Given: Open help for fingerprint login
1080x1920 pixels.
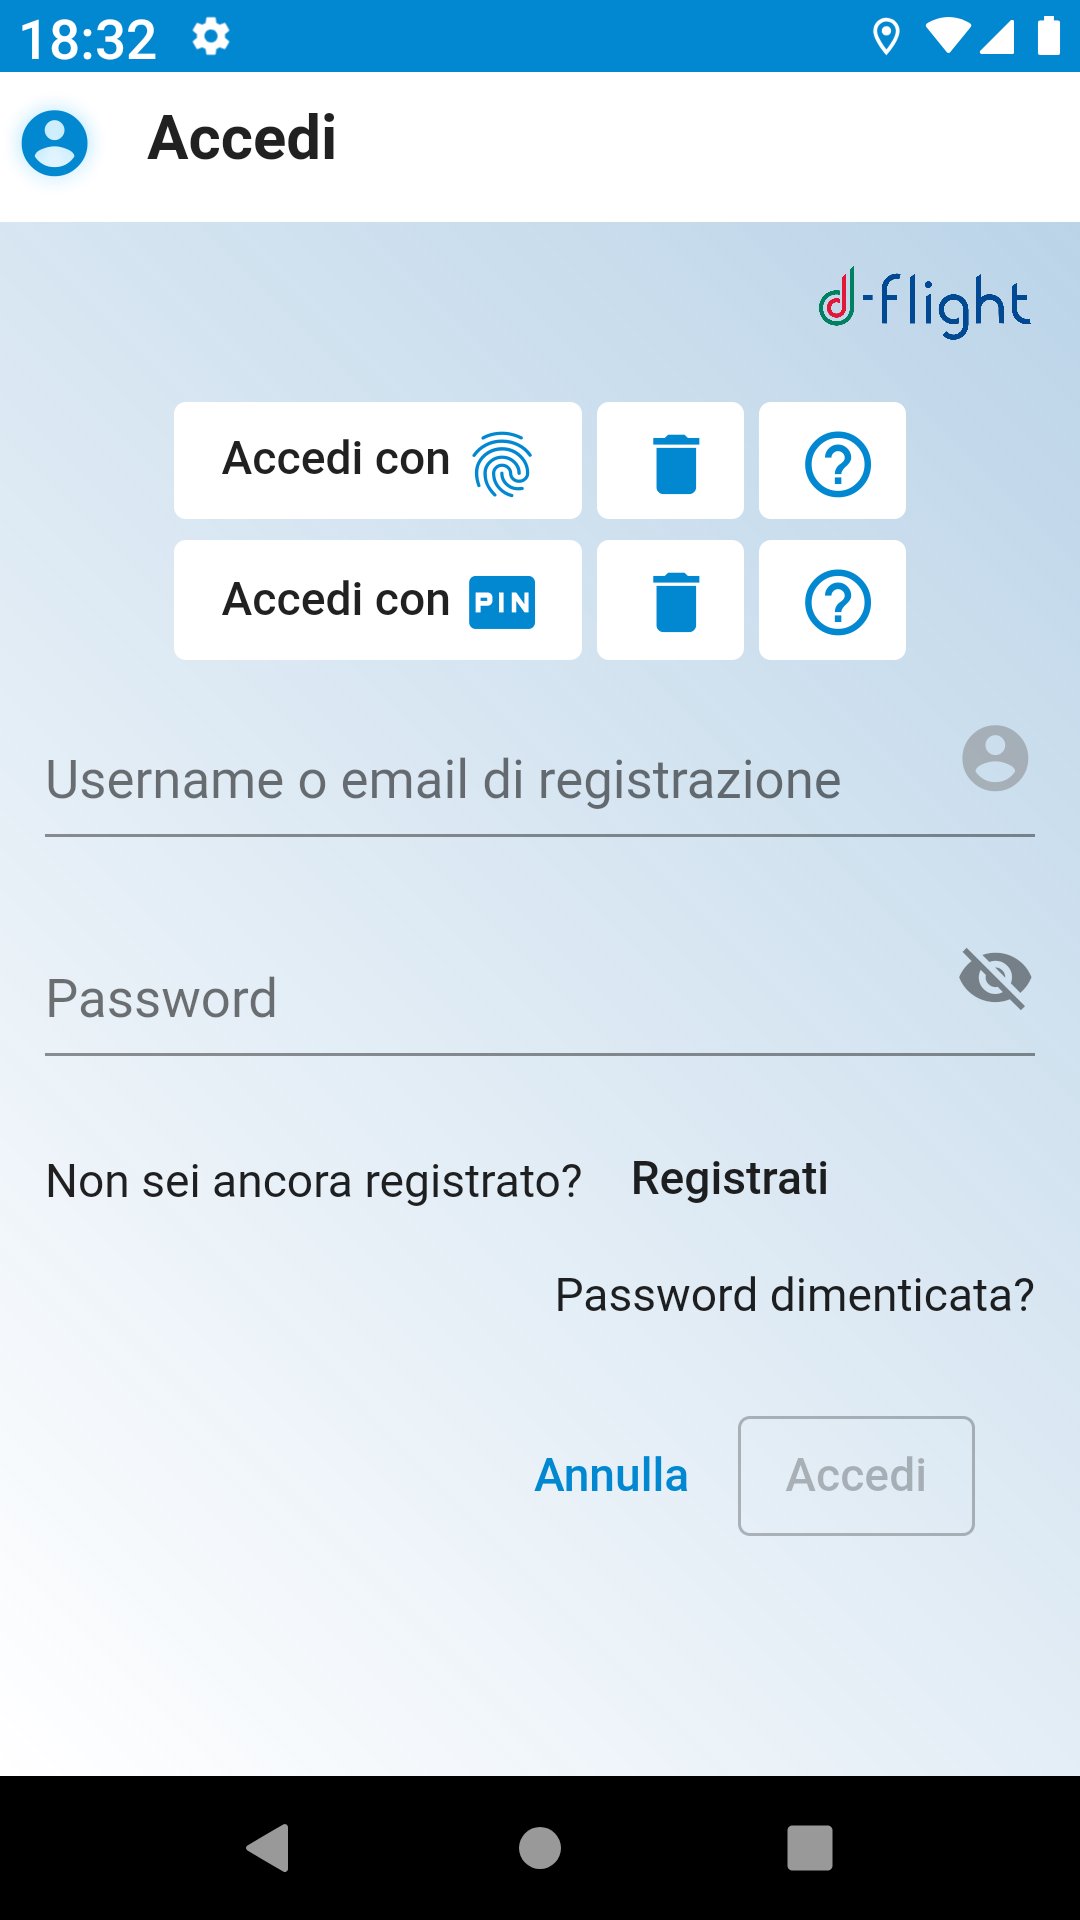Looking at the screenshot, I should (832, 460).
